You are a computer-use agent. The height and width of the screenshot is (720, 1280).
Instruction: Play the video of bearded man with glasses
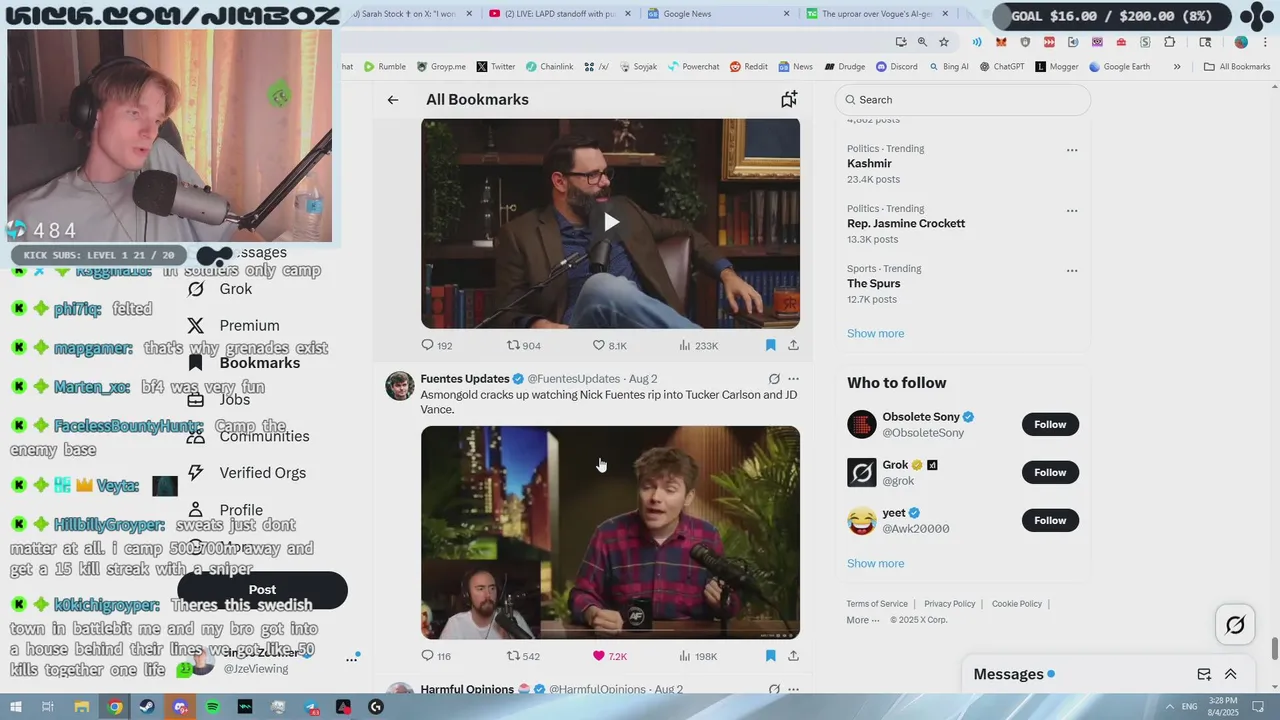point(610,223)
